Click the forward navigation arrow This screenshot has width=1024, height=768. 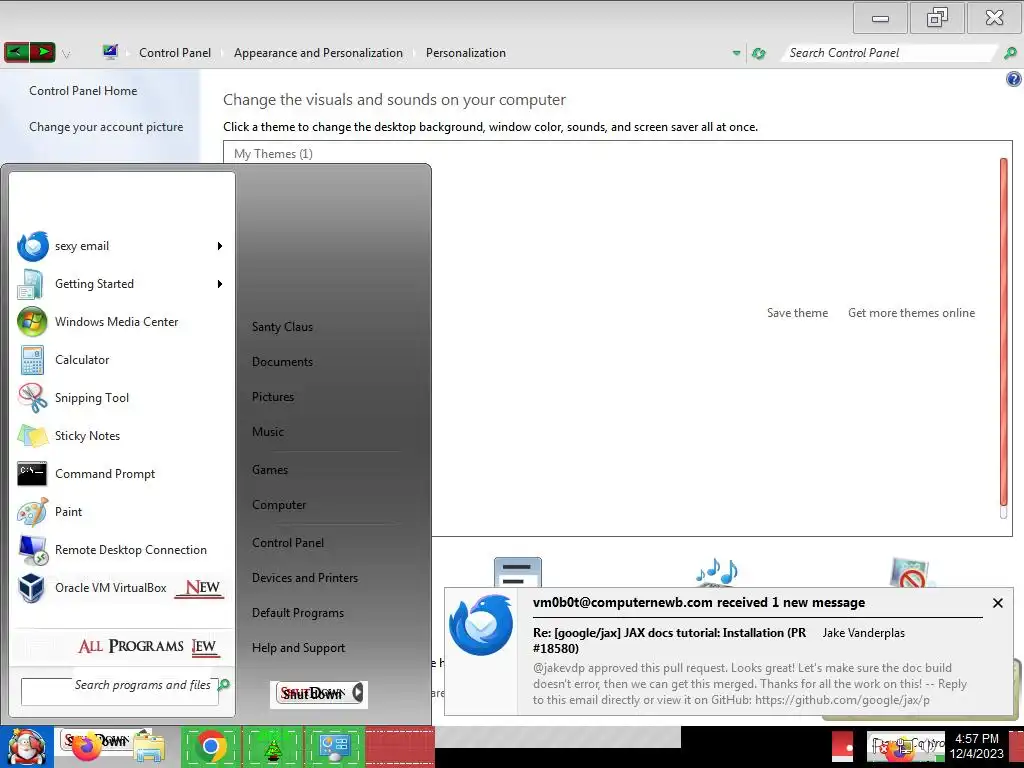tap(42, 52)
